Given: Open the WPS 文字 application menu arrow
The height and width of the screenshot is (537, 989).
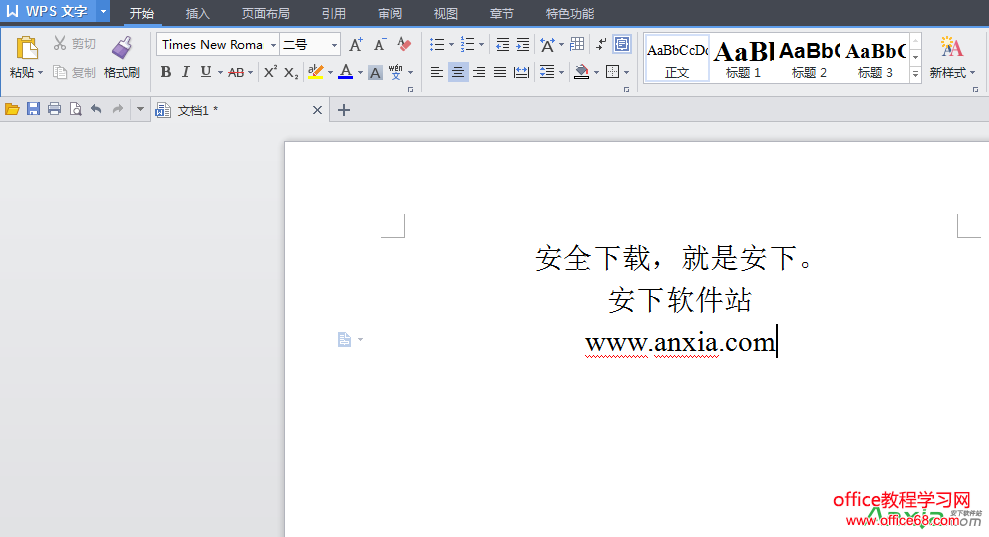Looking at the screenshot, I should pyautogui.click(x=103, y=11).
